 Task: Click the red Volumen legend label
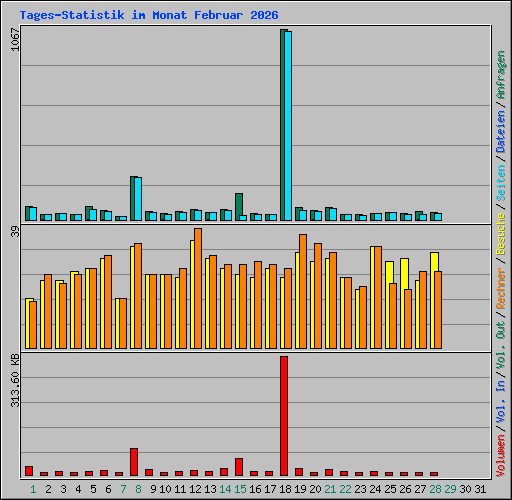[501, 455]
